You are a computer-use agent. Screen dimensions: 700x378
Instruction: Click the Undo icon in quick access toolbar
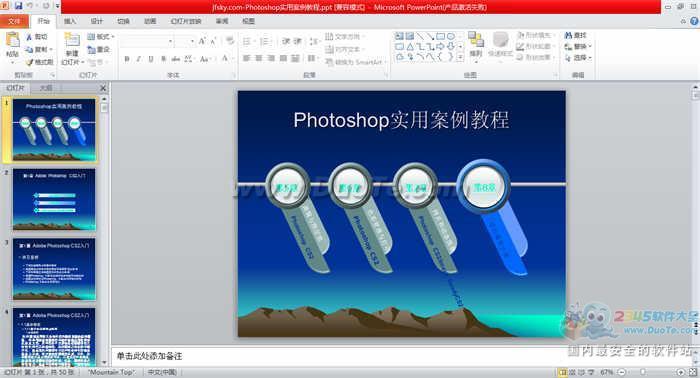tap(30, 6)
